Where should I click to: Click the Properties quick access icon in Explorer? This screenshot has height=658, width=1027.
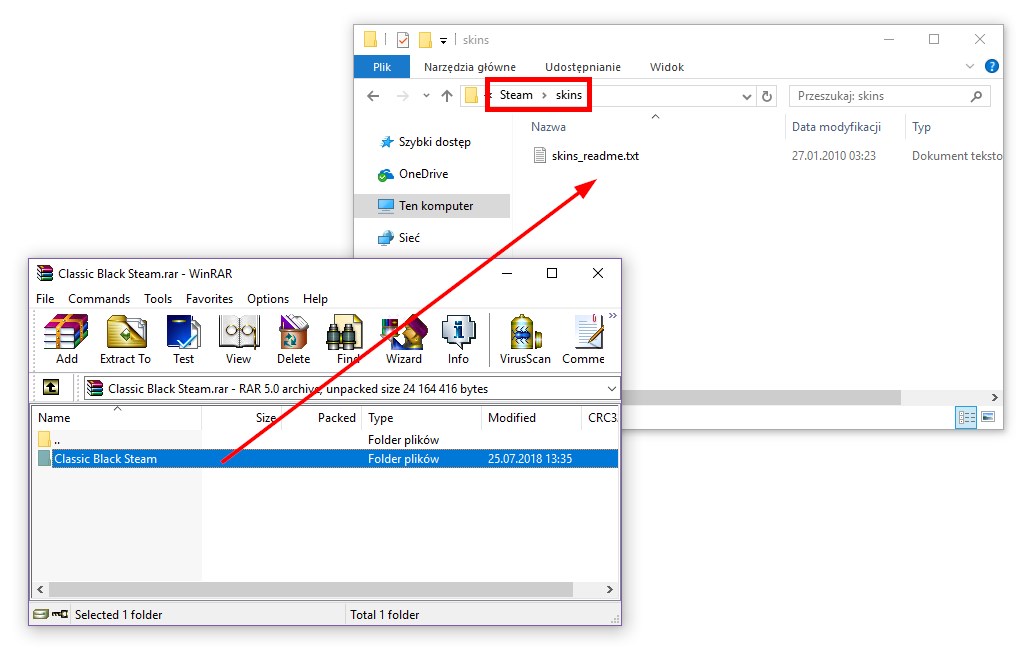point(403,40)
